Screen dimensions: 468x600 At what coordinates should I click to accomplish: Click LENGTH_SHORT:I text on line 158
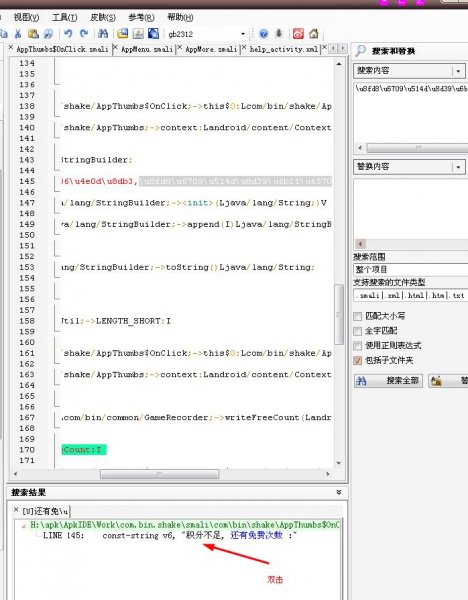click(133, 321)
